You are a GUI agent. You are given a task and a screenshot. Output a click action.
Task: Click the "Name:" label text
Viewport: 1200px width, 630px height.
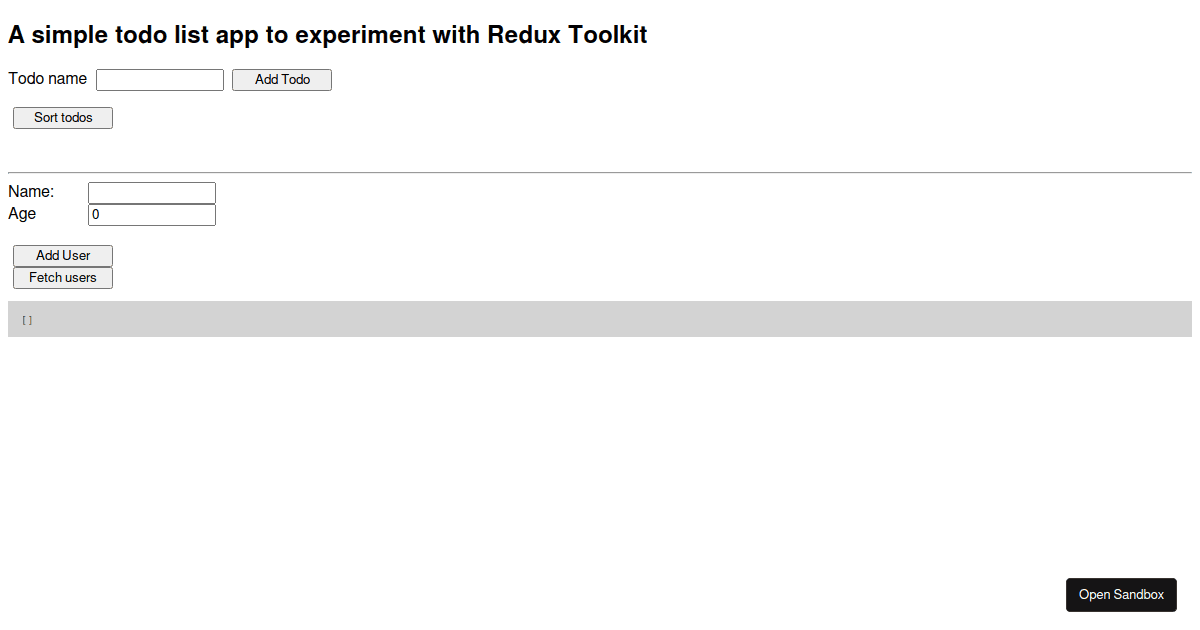pyautogui.click(x=31, y=192)
